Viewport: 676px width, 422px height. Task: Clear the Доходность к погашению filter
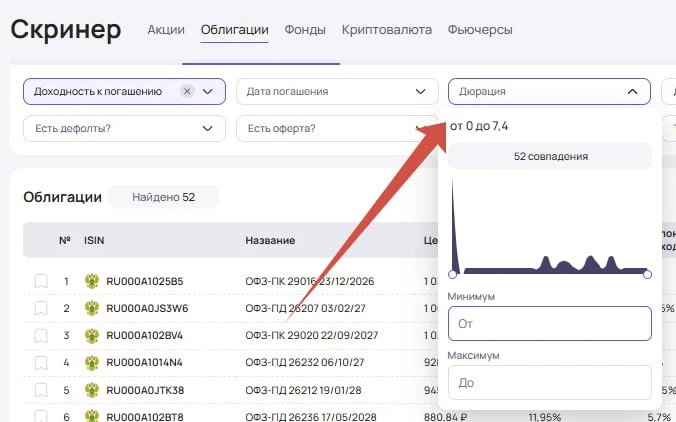click(x=187, y=91)
